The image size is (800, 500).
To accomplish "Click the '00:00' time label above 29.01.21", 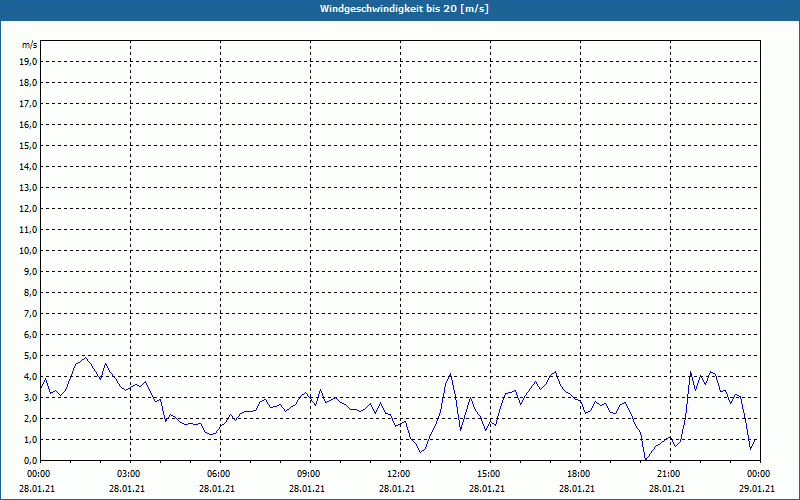I will tap(758, 474).
